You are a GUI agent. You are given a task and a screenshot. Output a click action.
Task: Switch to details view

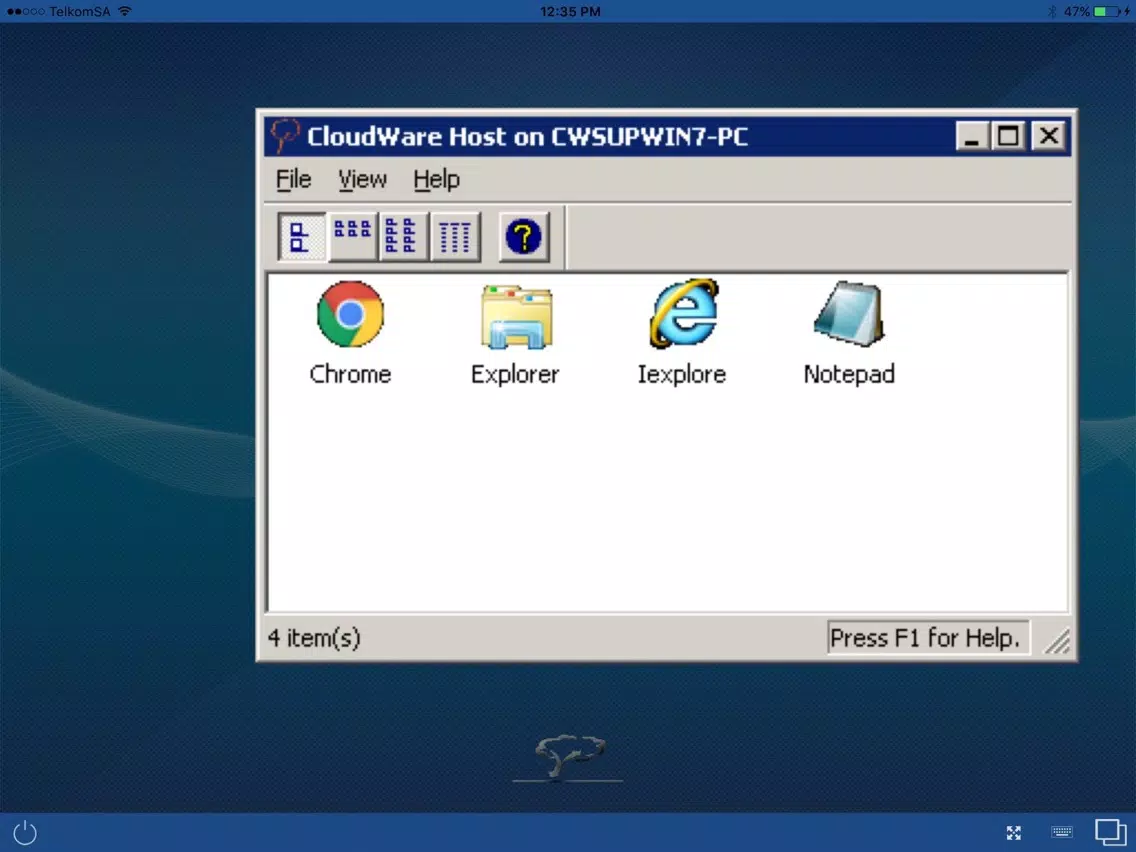[x=454, y=237]
